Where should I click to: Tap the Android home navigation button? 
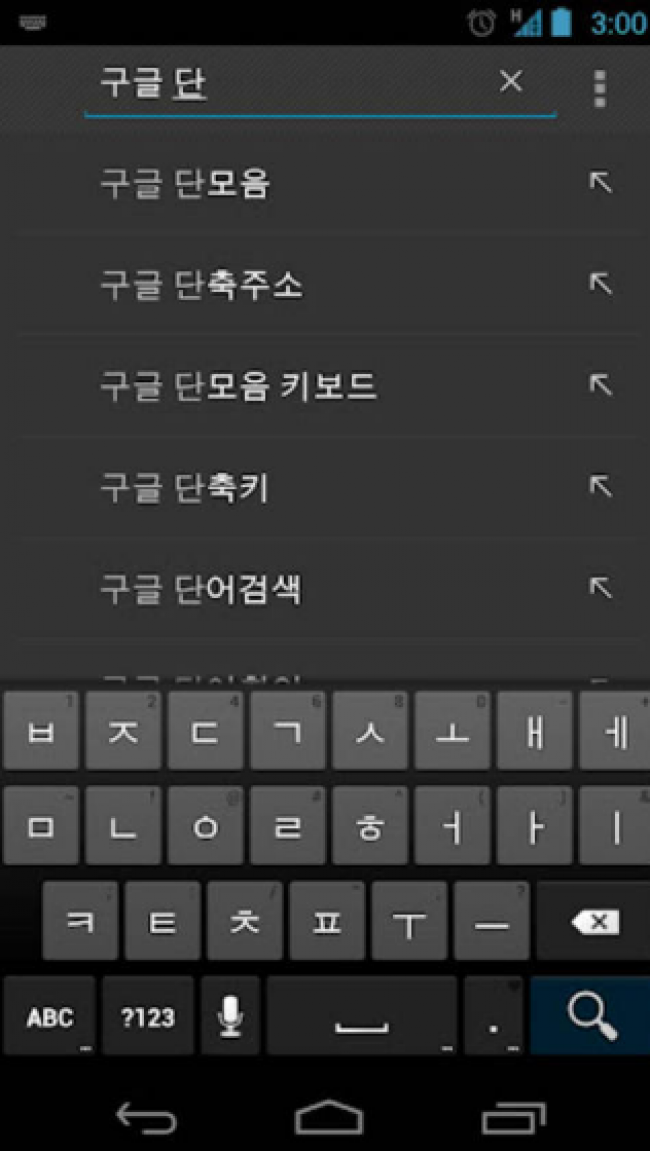(x=329, y=1116)
